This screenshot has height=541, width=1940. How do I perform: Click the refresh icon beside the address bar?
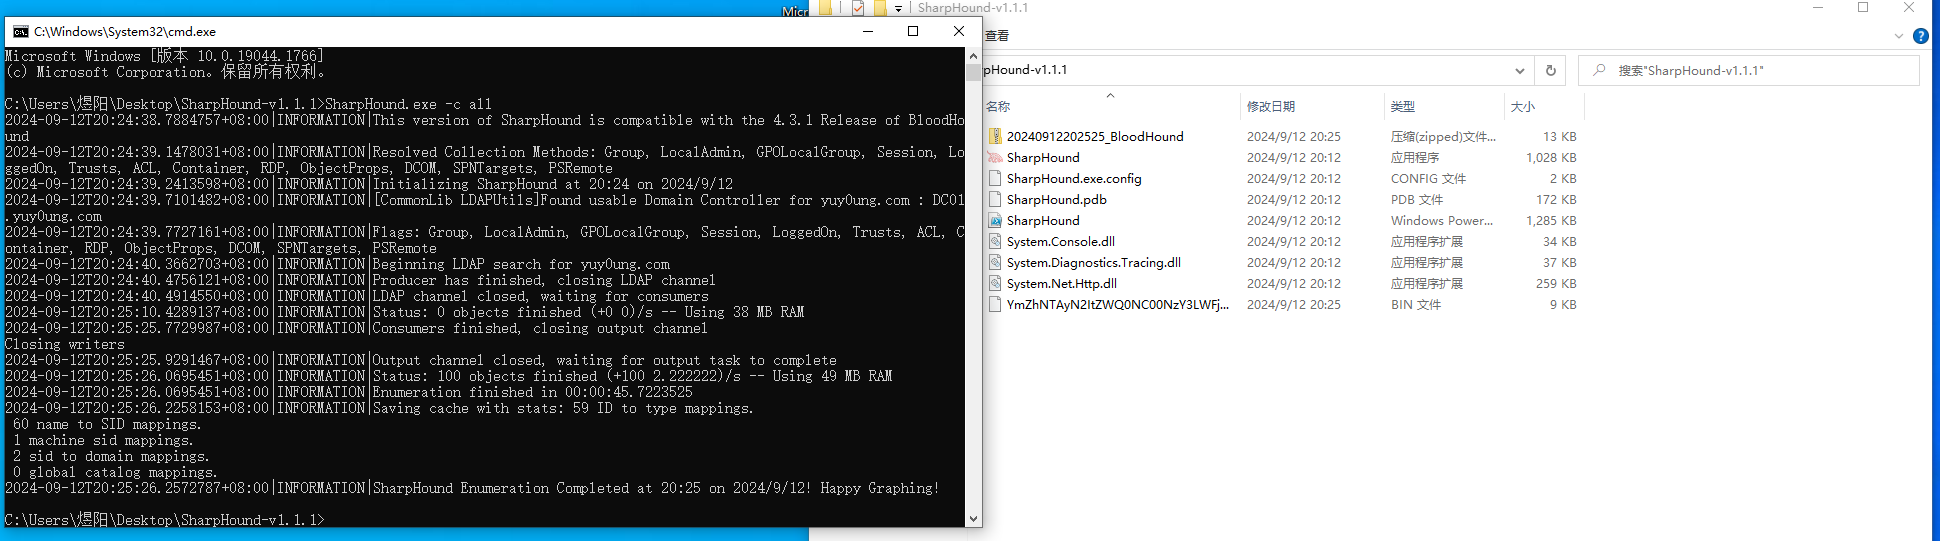click(x=1550, y=70)
